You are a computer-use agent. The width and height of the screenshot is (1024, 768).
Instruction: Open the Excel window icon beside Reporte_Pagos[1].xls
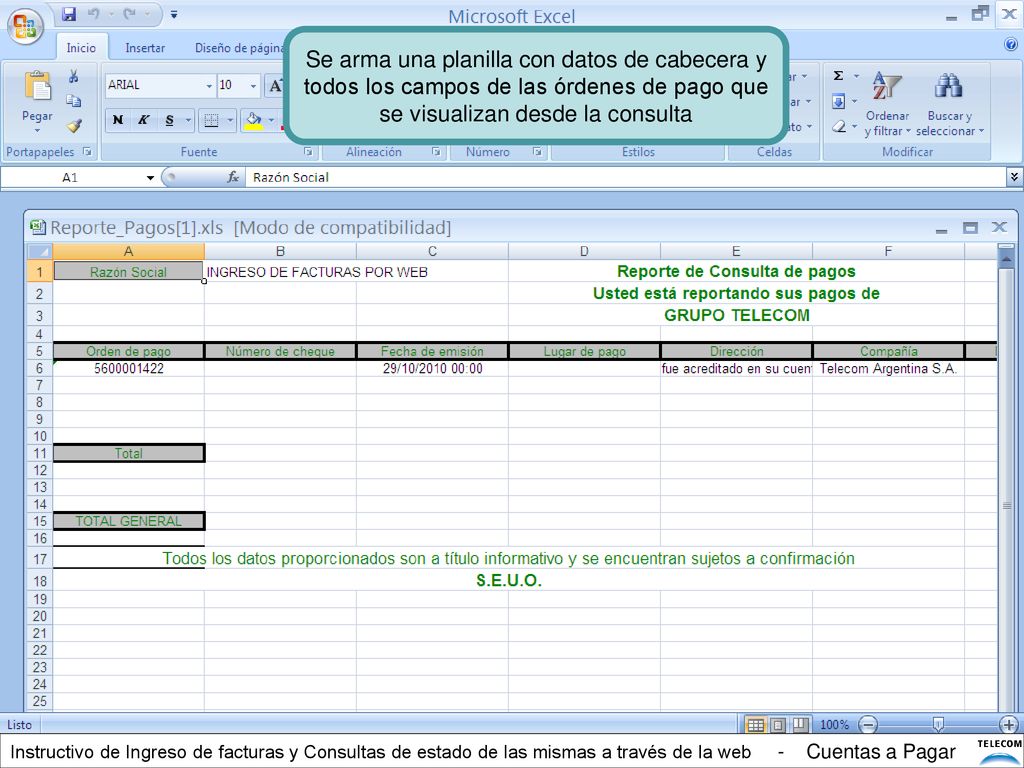pos(39,227)
